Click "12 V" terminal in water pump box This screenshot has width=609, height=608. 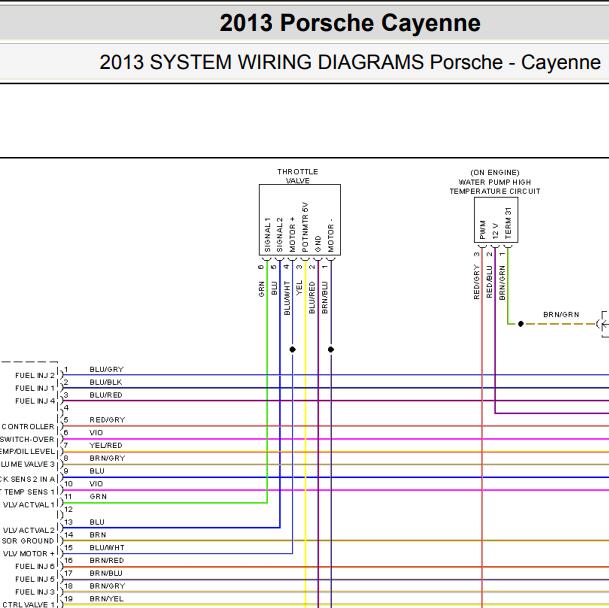tap(495, 231)
